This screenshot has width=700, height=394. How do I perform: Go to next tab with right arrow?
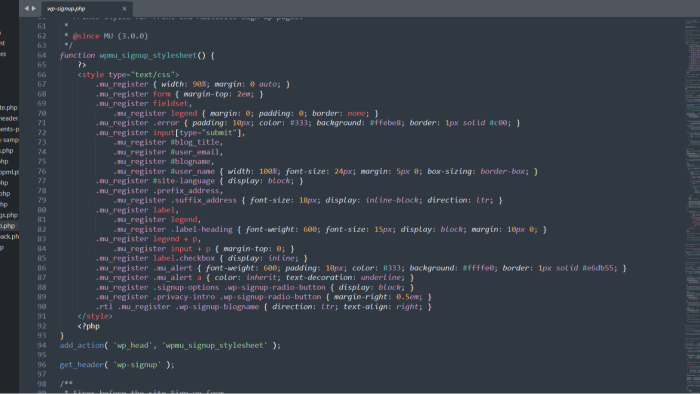tap(33, 8)
